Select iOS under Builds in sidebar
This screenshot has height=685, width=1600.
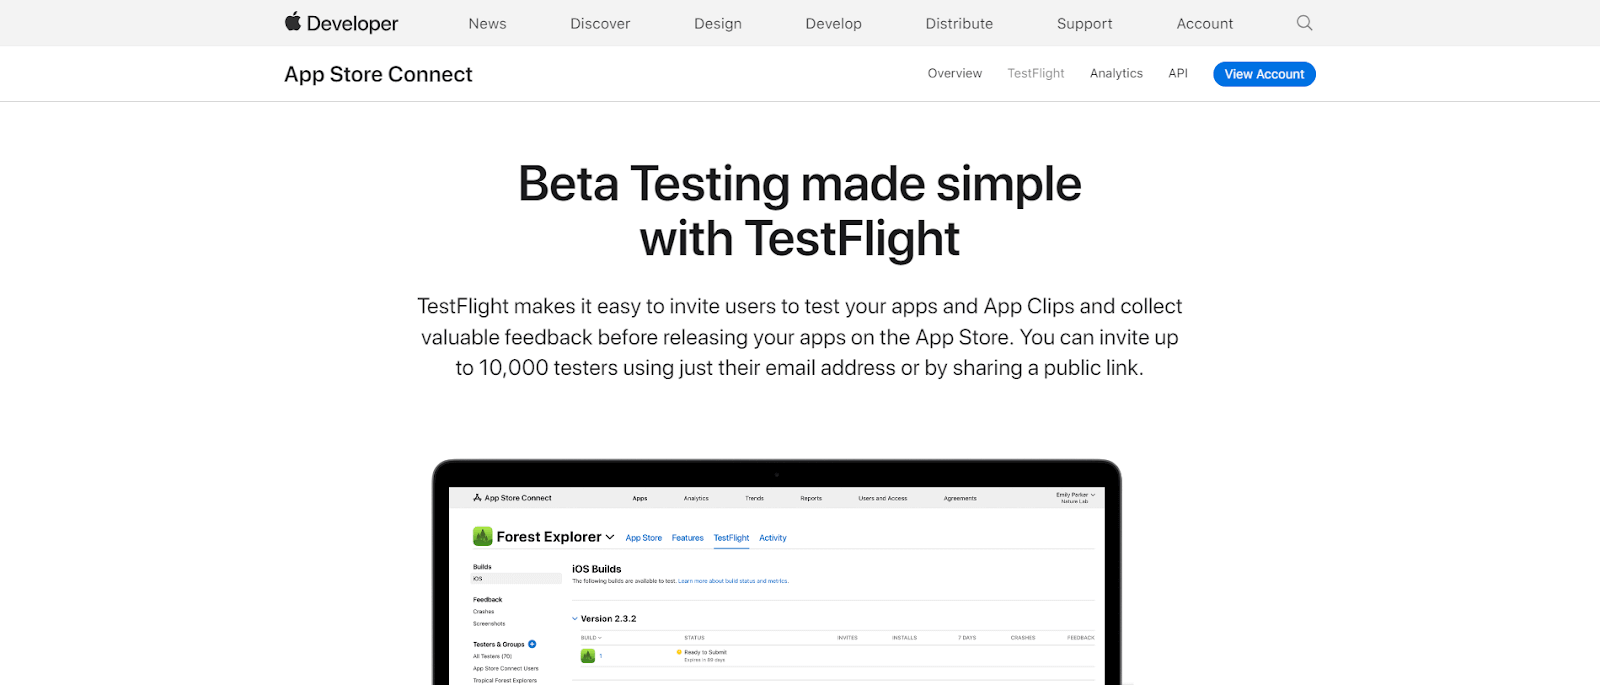point(517,579)
